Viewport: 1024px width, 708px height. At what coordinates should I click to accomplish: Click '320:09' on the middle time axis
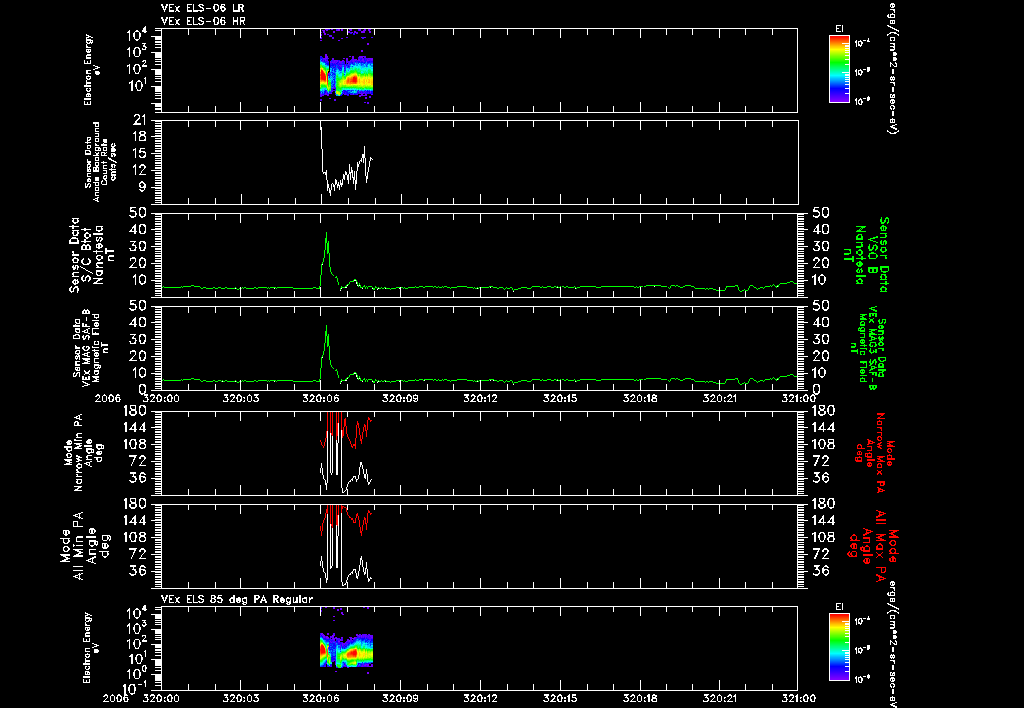(x=400, y=397)
